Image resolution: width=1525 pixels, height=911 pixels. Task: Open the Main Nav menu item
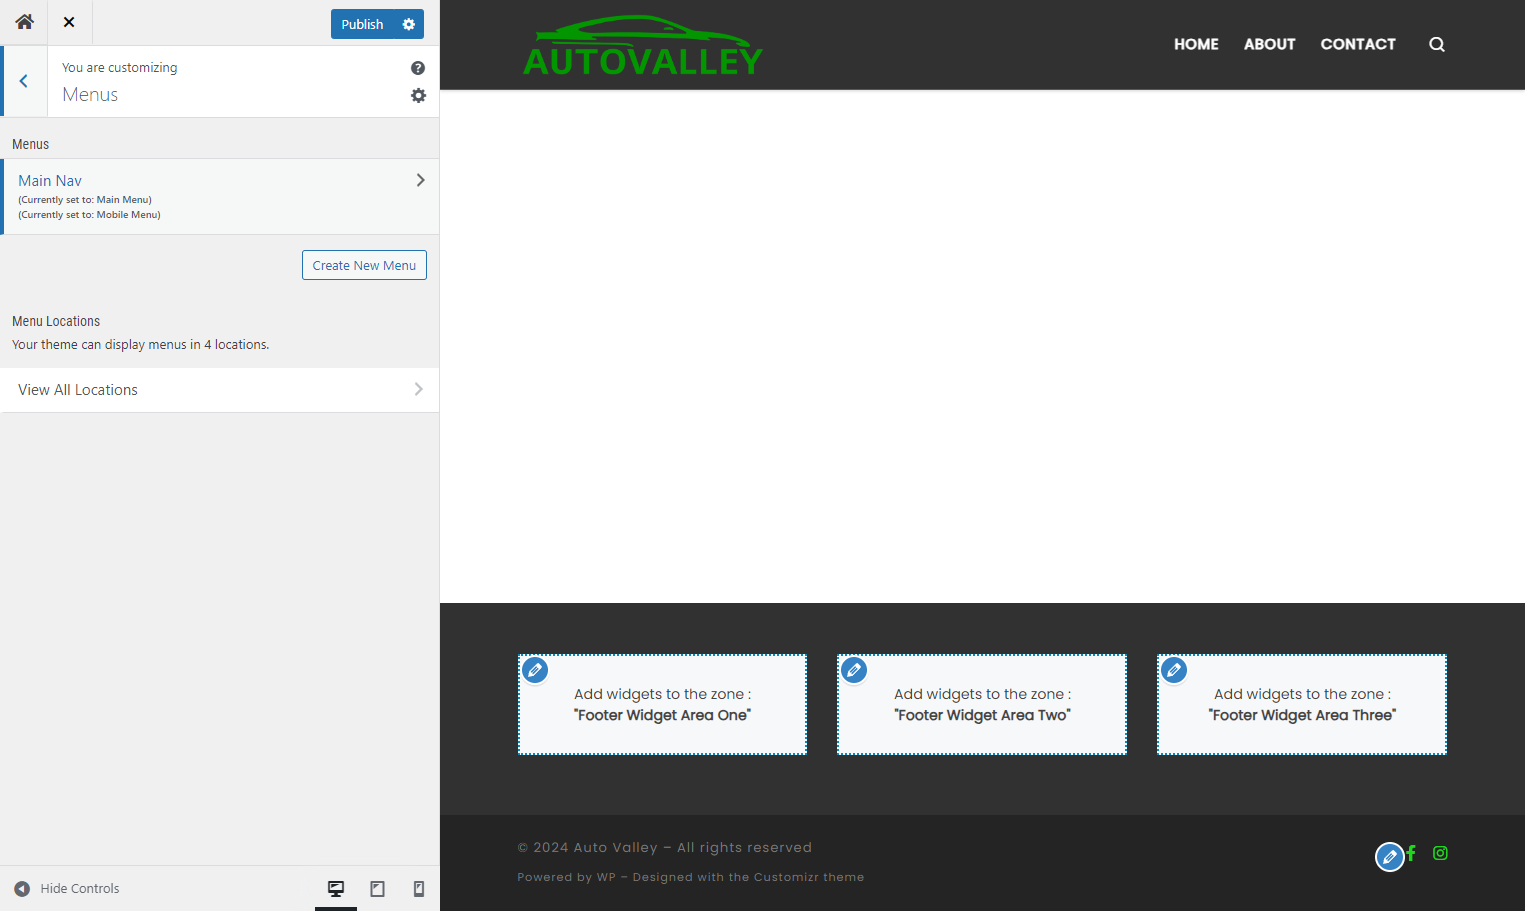220,197
